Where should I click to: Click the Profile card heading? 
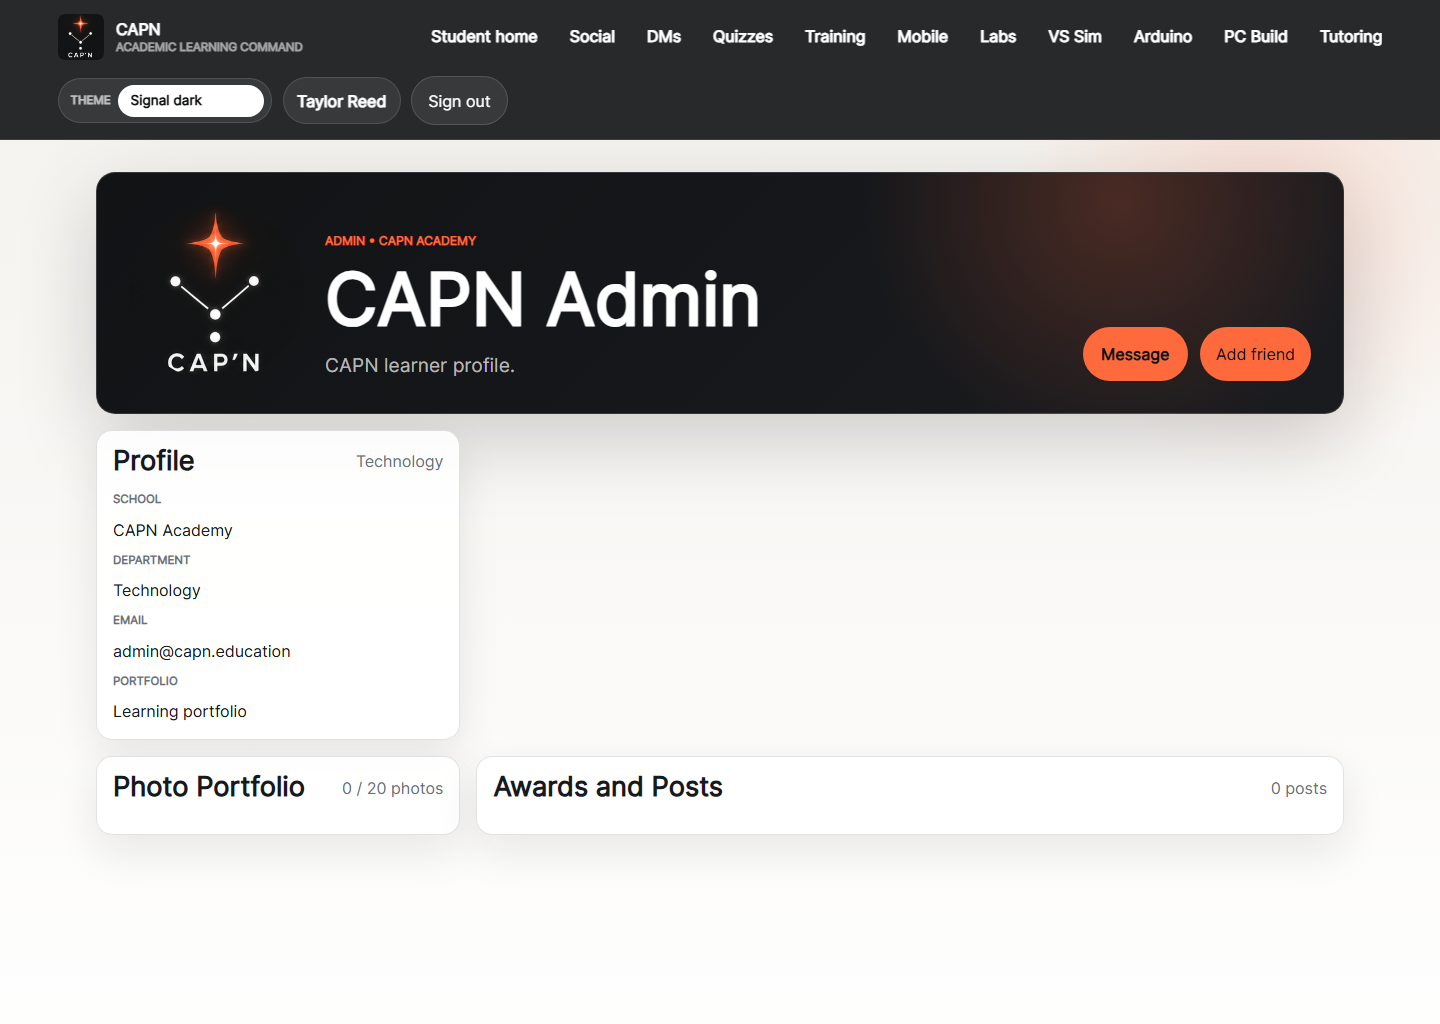click(154, 461)
